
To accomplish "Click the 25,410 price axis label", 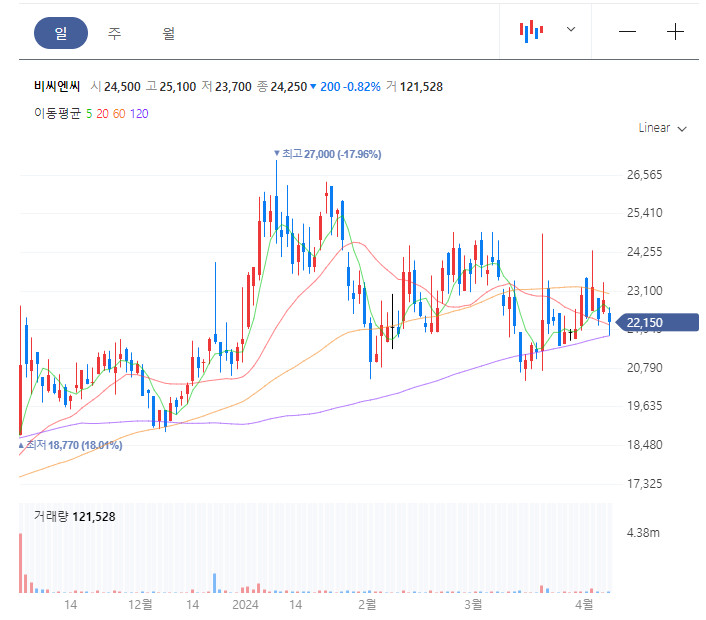I will coord(644,213).
